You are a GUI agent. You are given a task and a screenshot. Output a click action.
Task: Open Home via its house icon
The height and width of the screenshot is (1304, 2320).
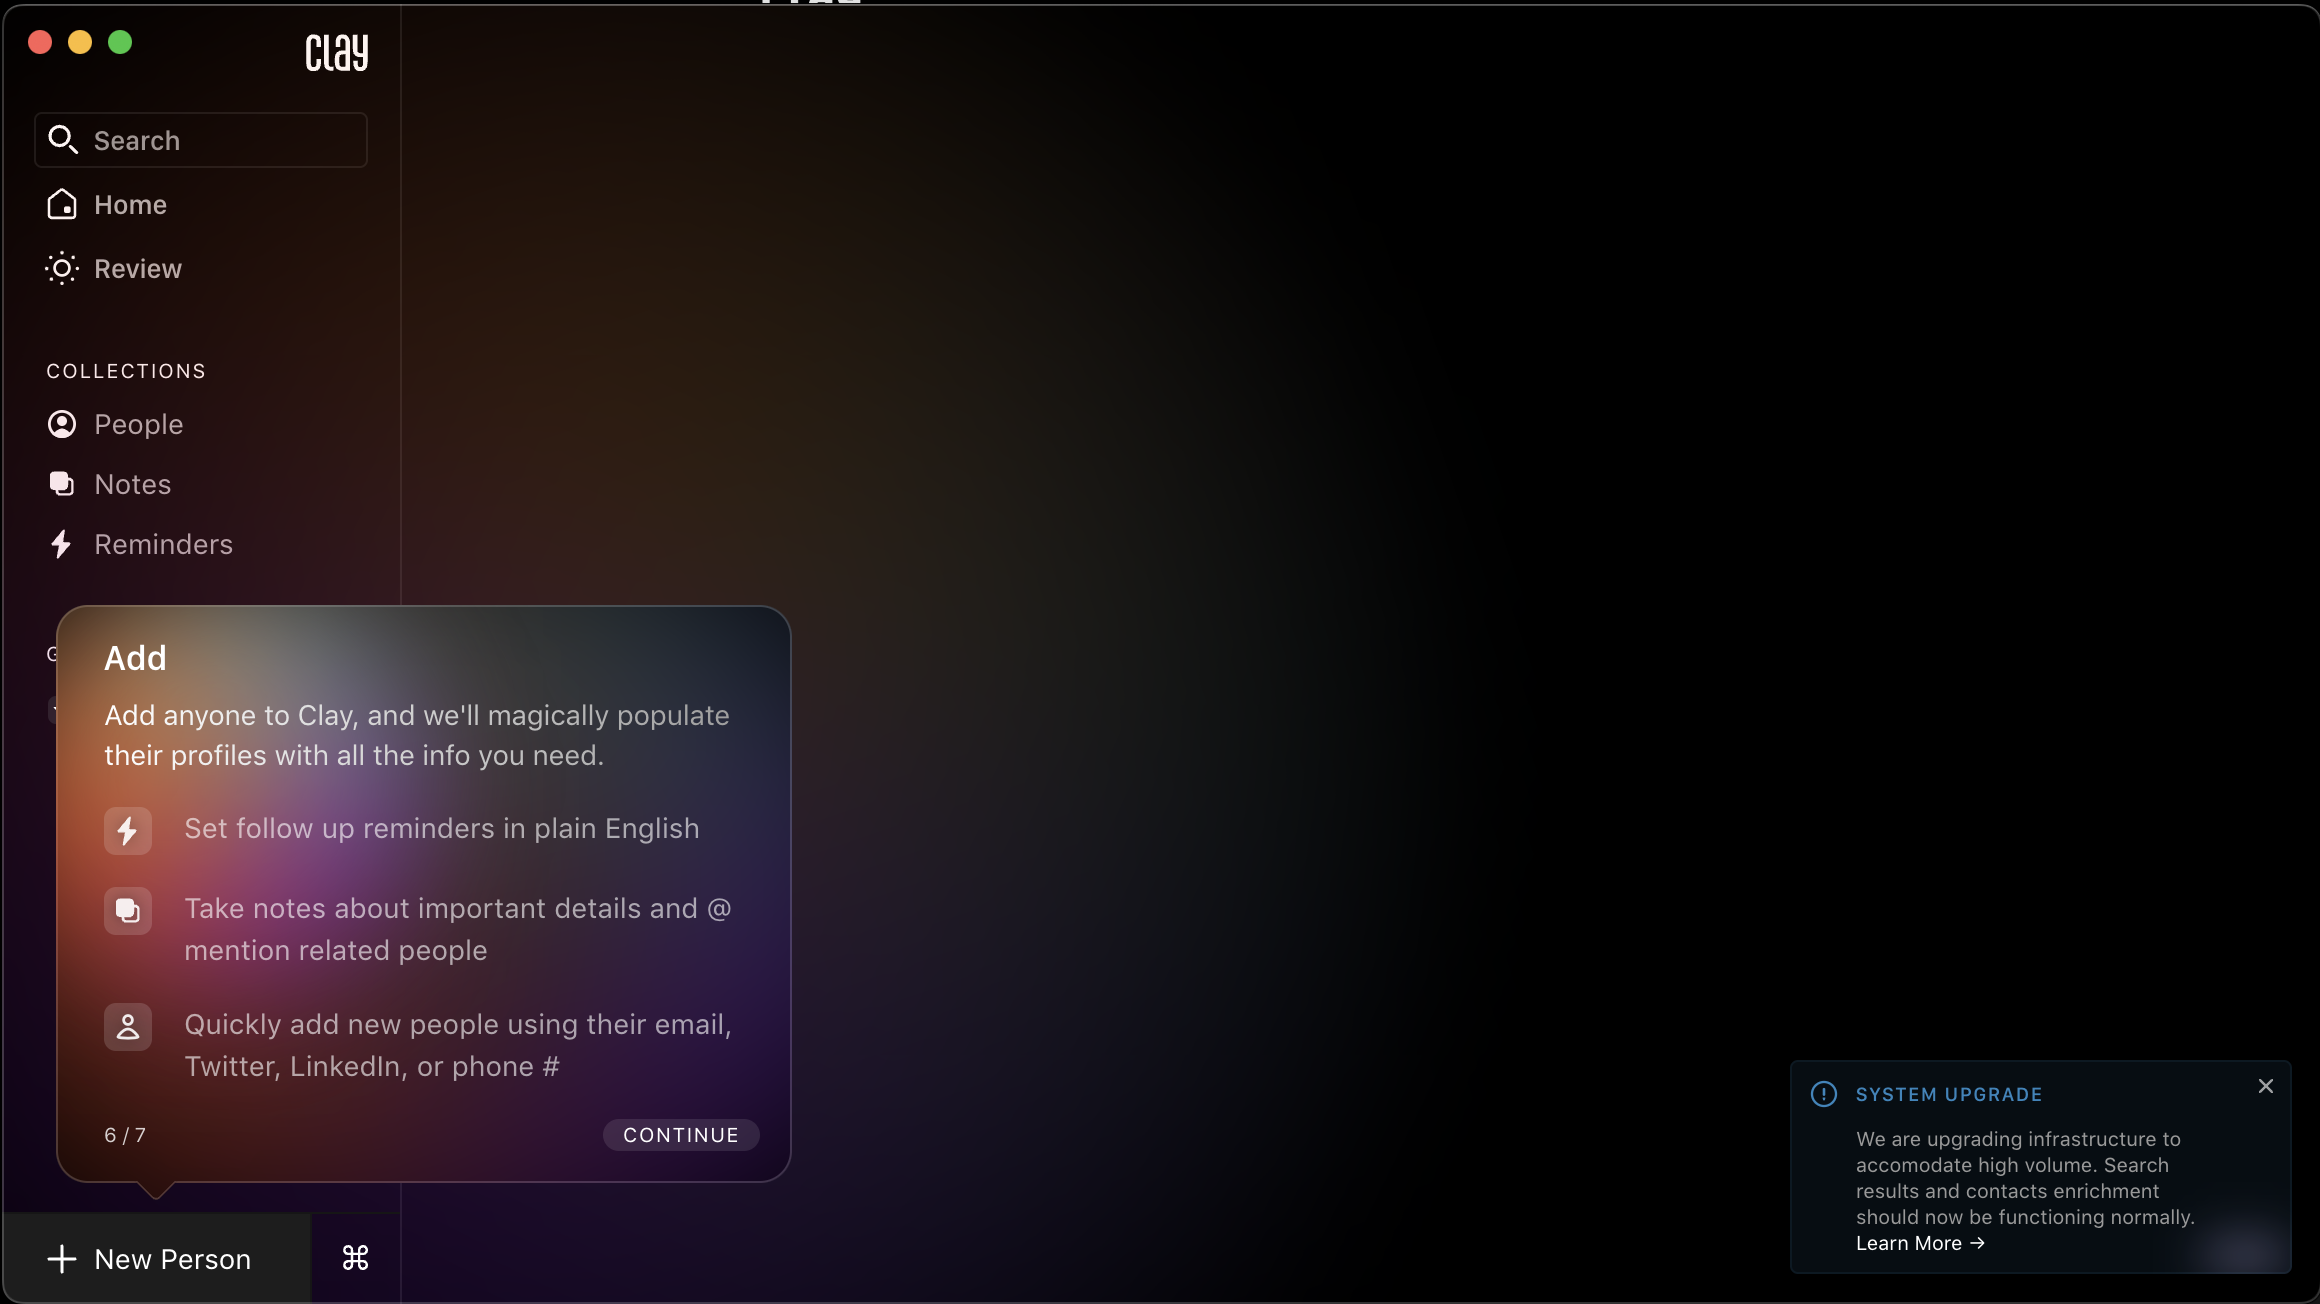coord(62,204)
